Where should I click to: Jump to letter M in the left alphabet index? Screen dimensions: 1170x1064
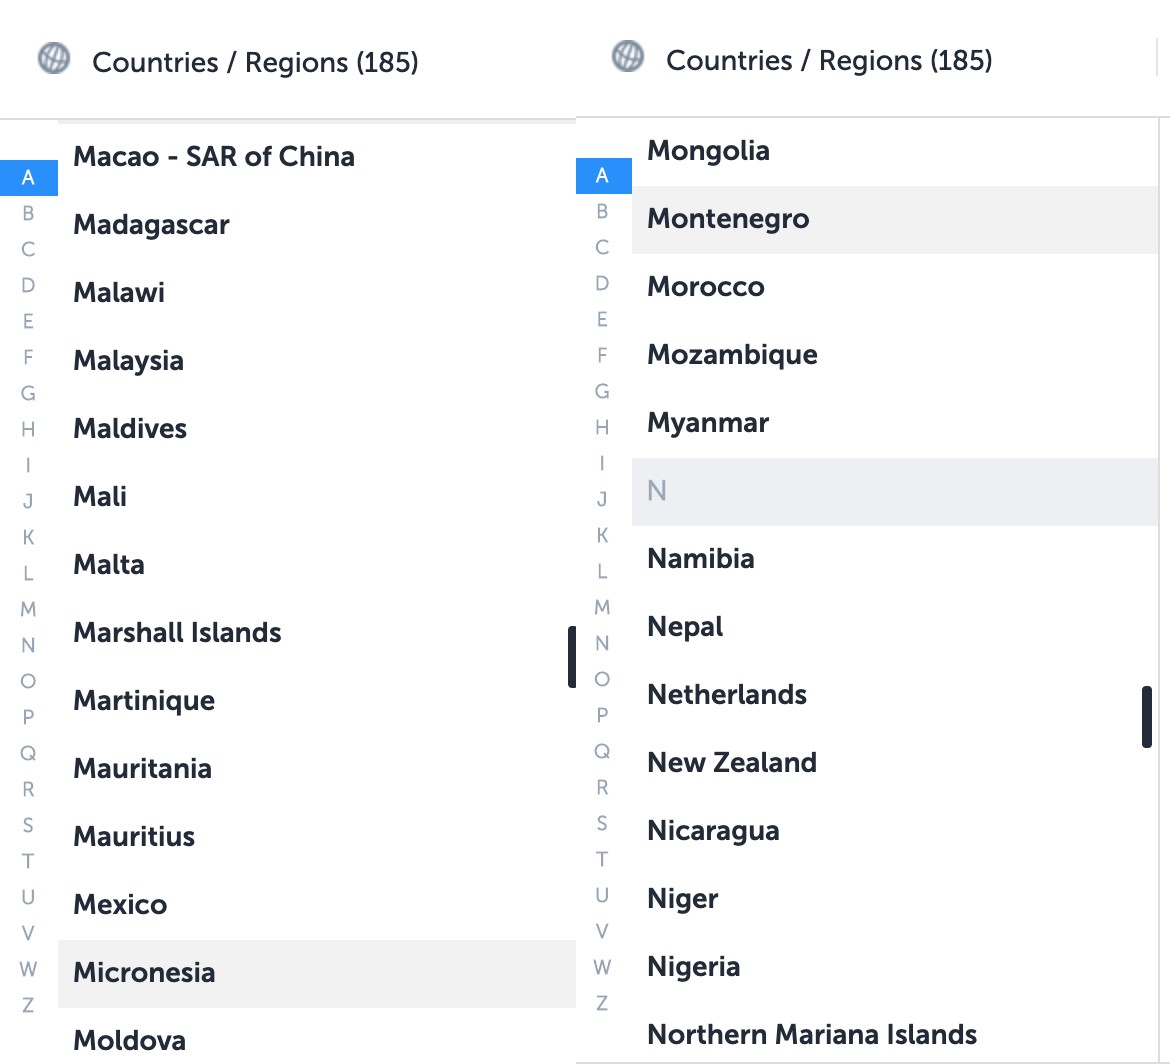(x=28, y=609)
